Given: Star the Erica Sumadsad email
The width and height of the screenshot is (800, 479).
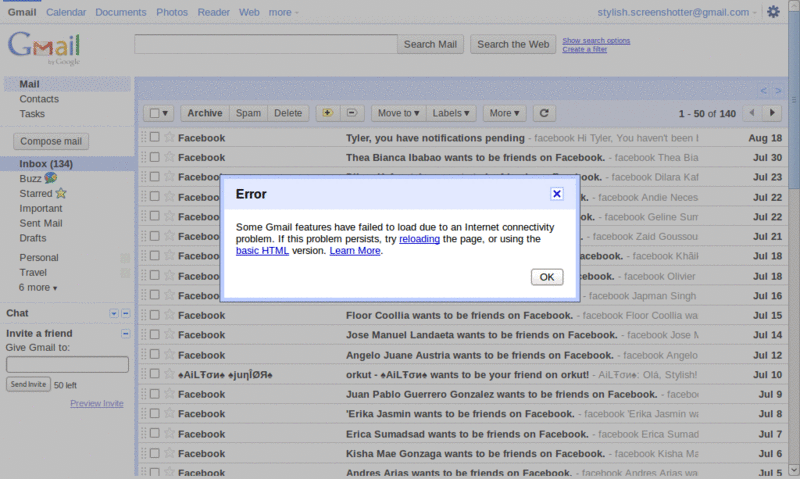Looking at the screenshot, I should (169, 434).
